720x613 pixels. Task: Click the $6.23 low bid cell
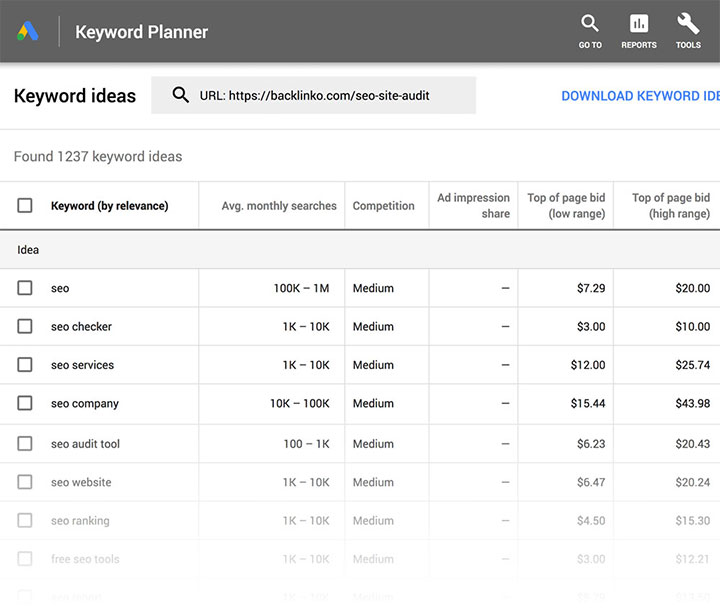pos(591,444)
